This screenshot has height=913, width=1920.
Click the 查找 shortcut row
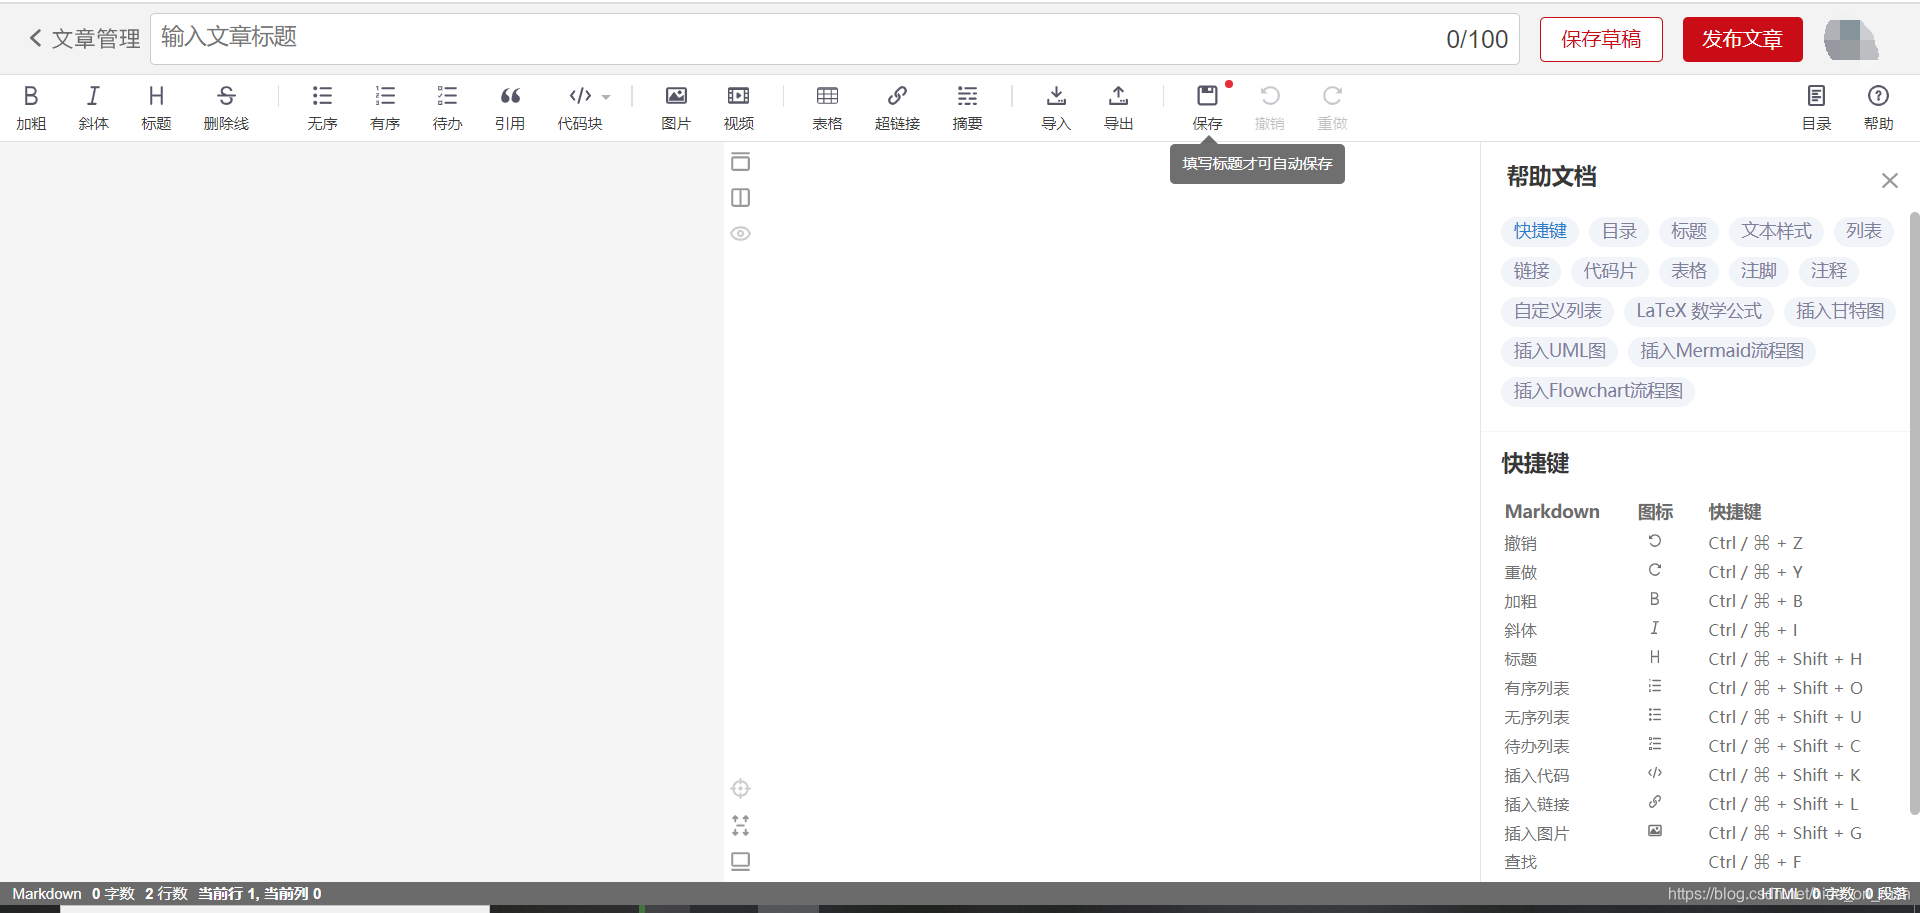click(1683, 862)
